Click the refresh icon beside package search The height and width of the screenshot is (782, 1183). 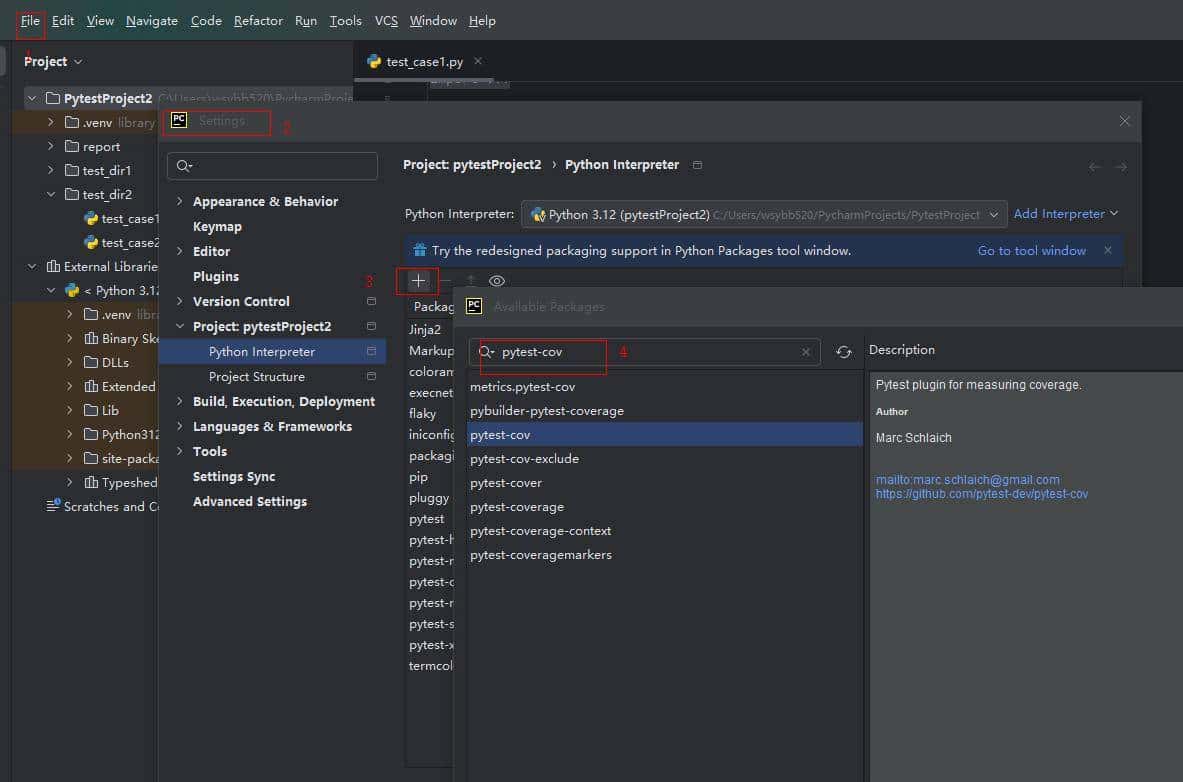844,352
